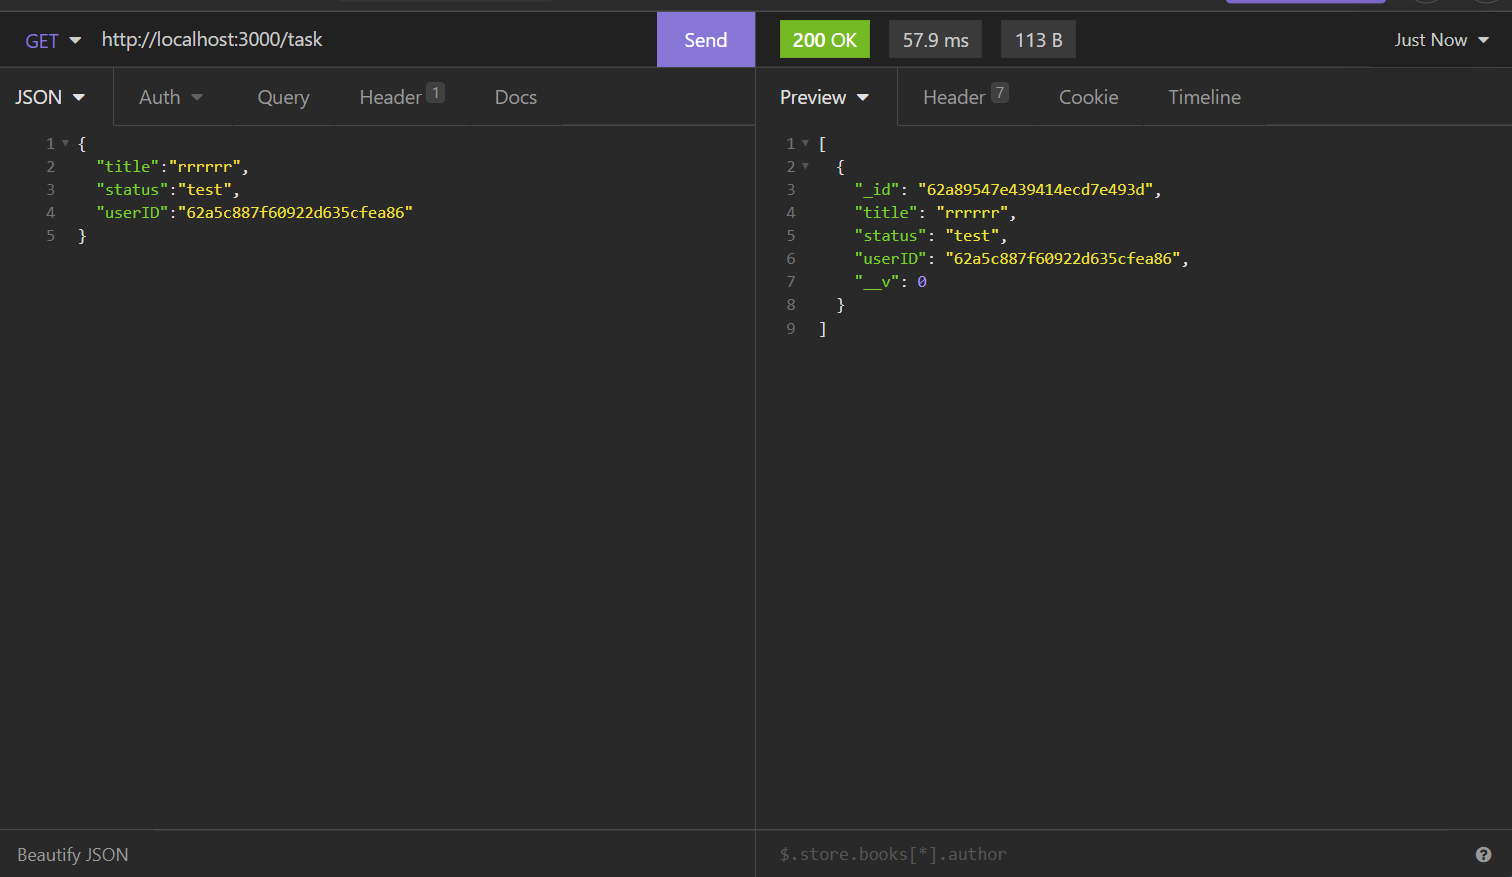Click the request body "userID" line

pos(255,212)
